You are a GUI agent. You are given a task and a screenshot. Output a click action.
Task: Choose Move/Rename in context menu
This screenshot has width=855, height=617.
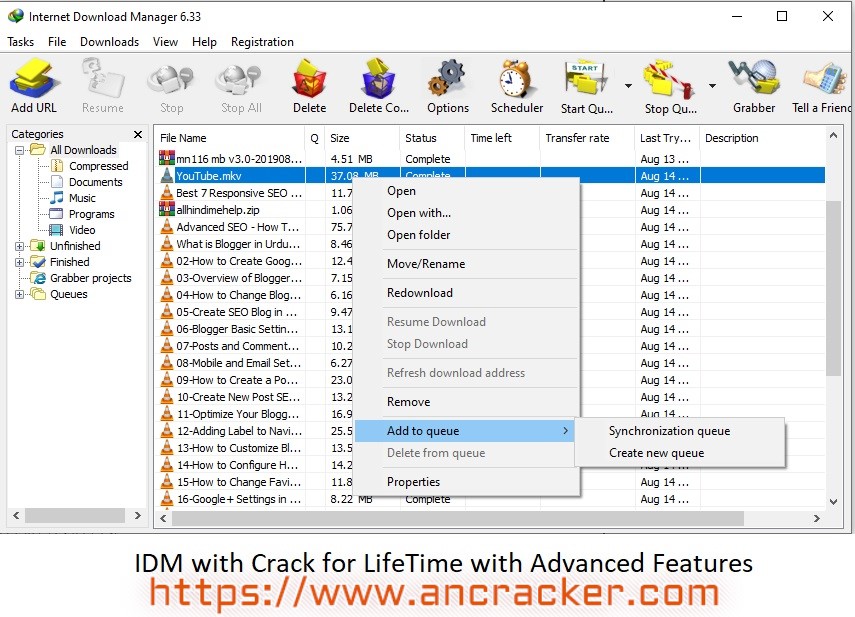(x=426, y=264)
